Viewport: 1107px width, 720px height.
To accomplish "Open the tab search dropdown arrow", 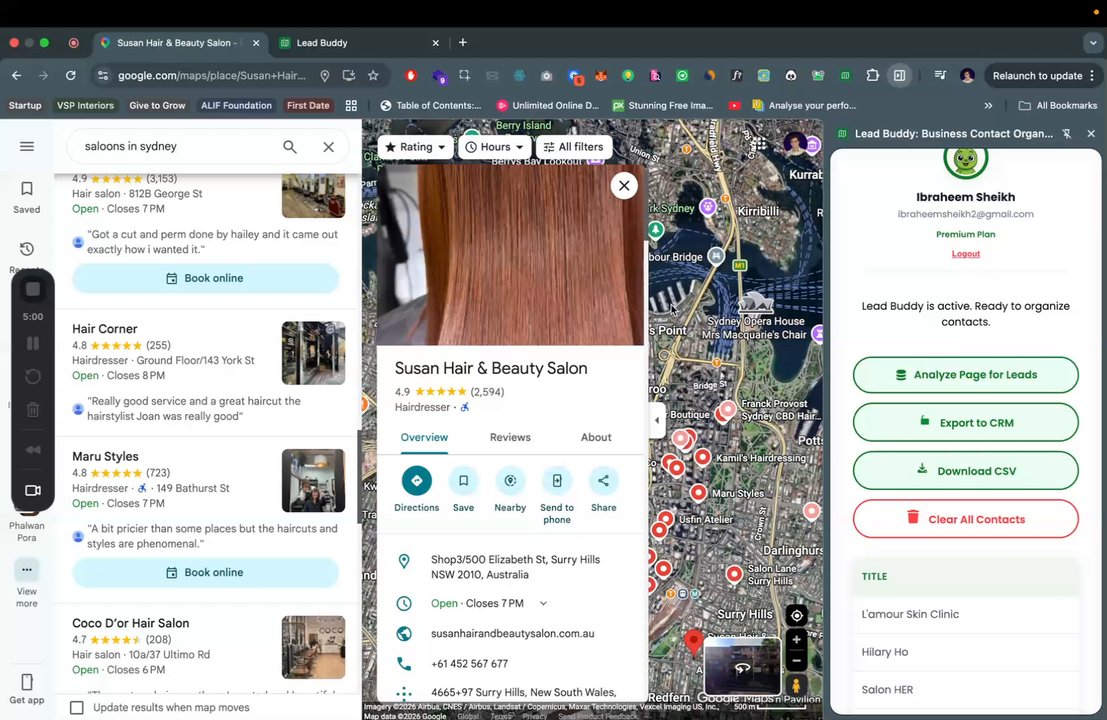I will coord(1093,43).
